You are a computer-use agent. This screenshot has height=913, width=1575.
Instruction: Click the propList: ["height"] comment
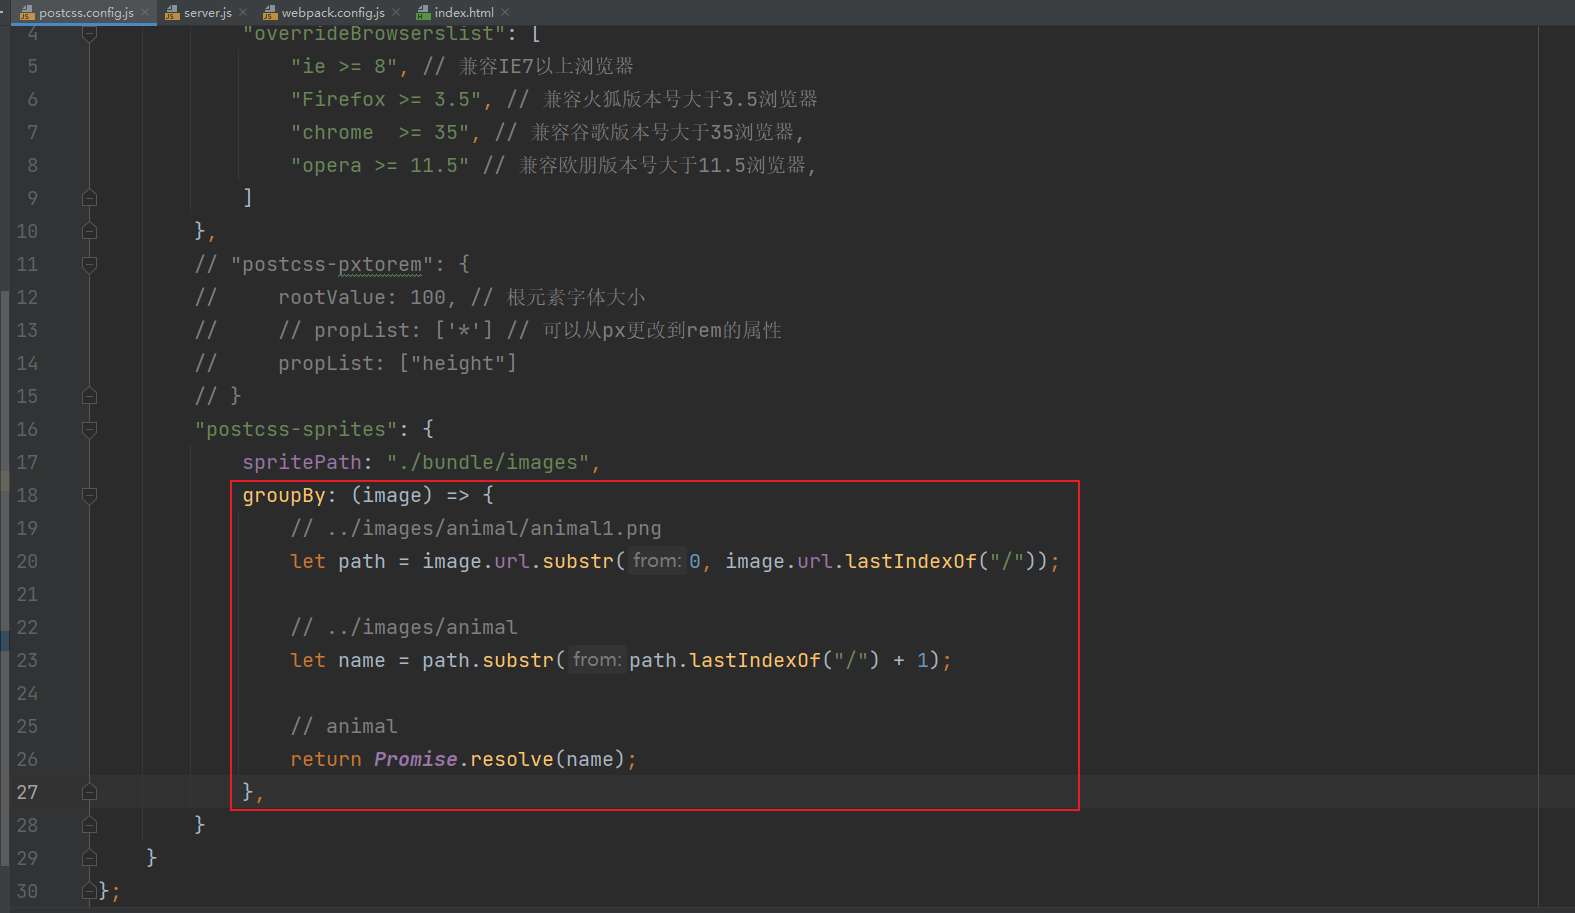coord(398,363)
